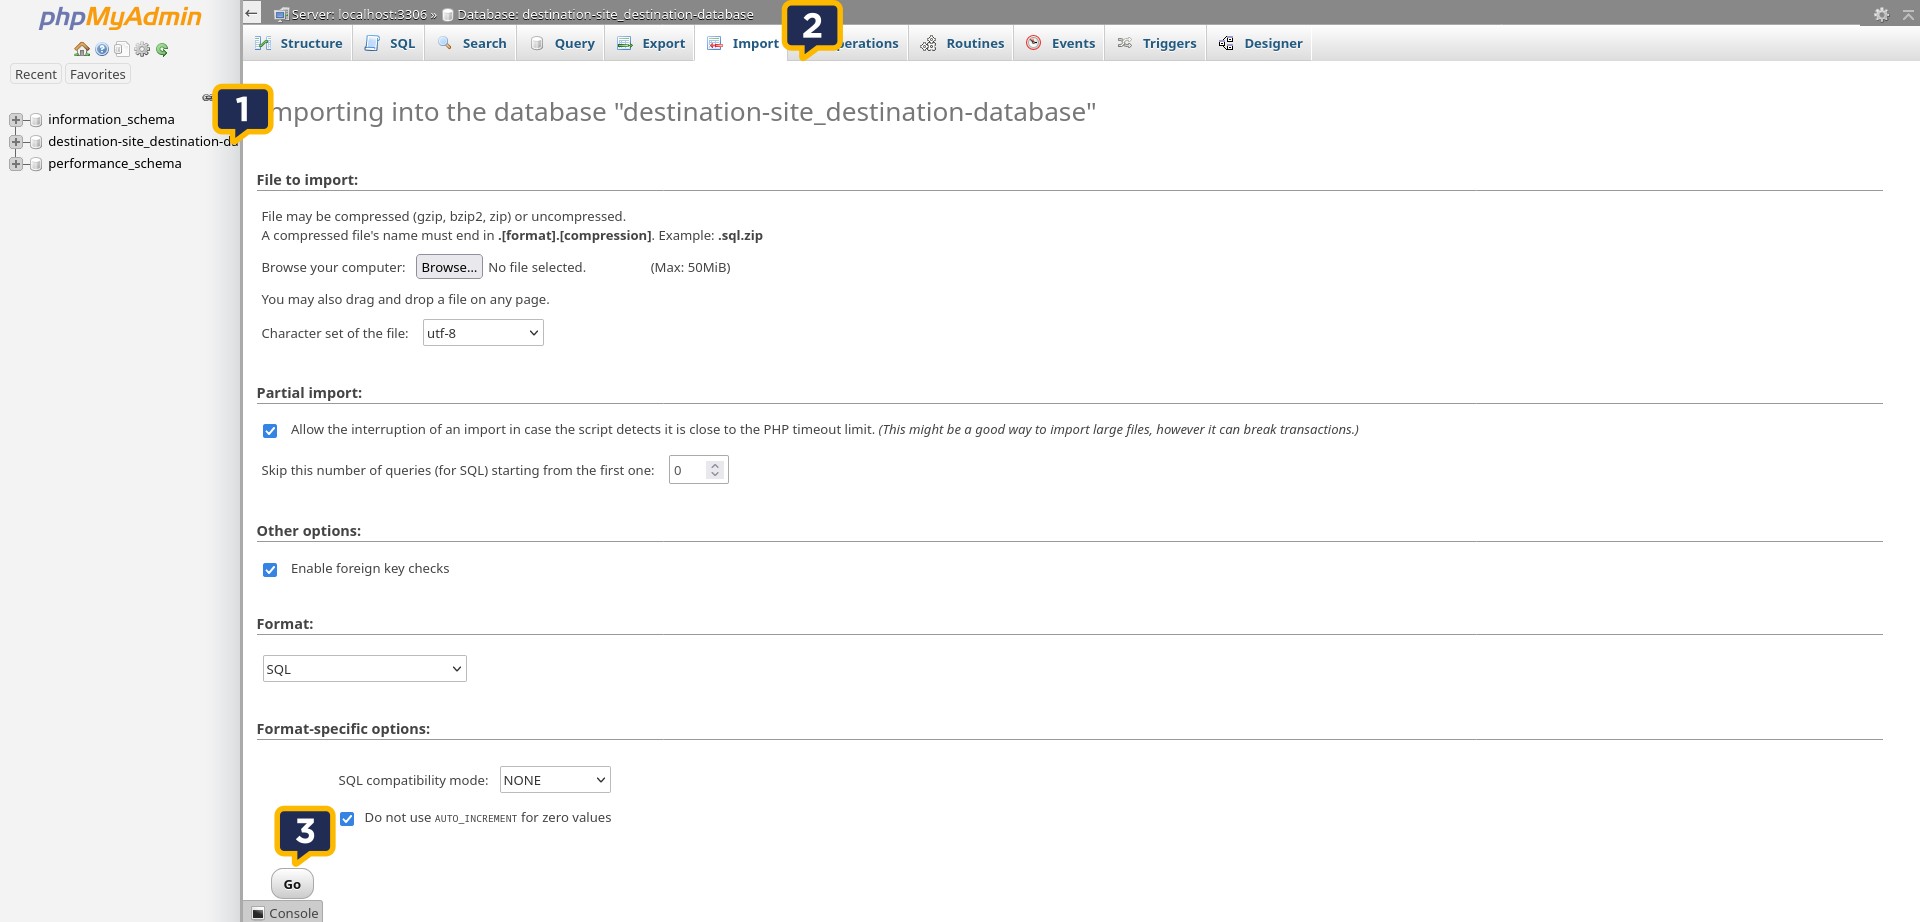1920x922 pixels.
Task: Toggle 'Allow the interruption of an import' checkbox
Action: pyautogui.click(x=270, y=431)
